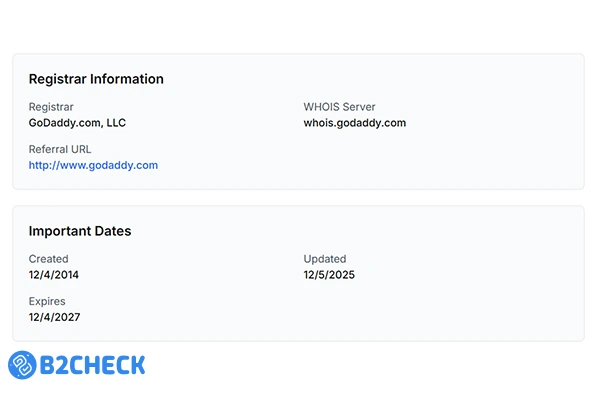The width and height of the screenshot is (600, 400).
Task: Select the Expires date 12/4/2027
Action: click(54, 317)
